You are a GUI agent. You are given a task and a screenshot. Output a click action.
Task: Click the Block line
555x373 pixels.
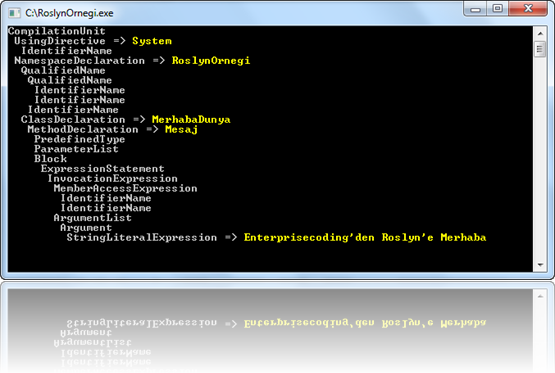(50, 159)
